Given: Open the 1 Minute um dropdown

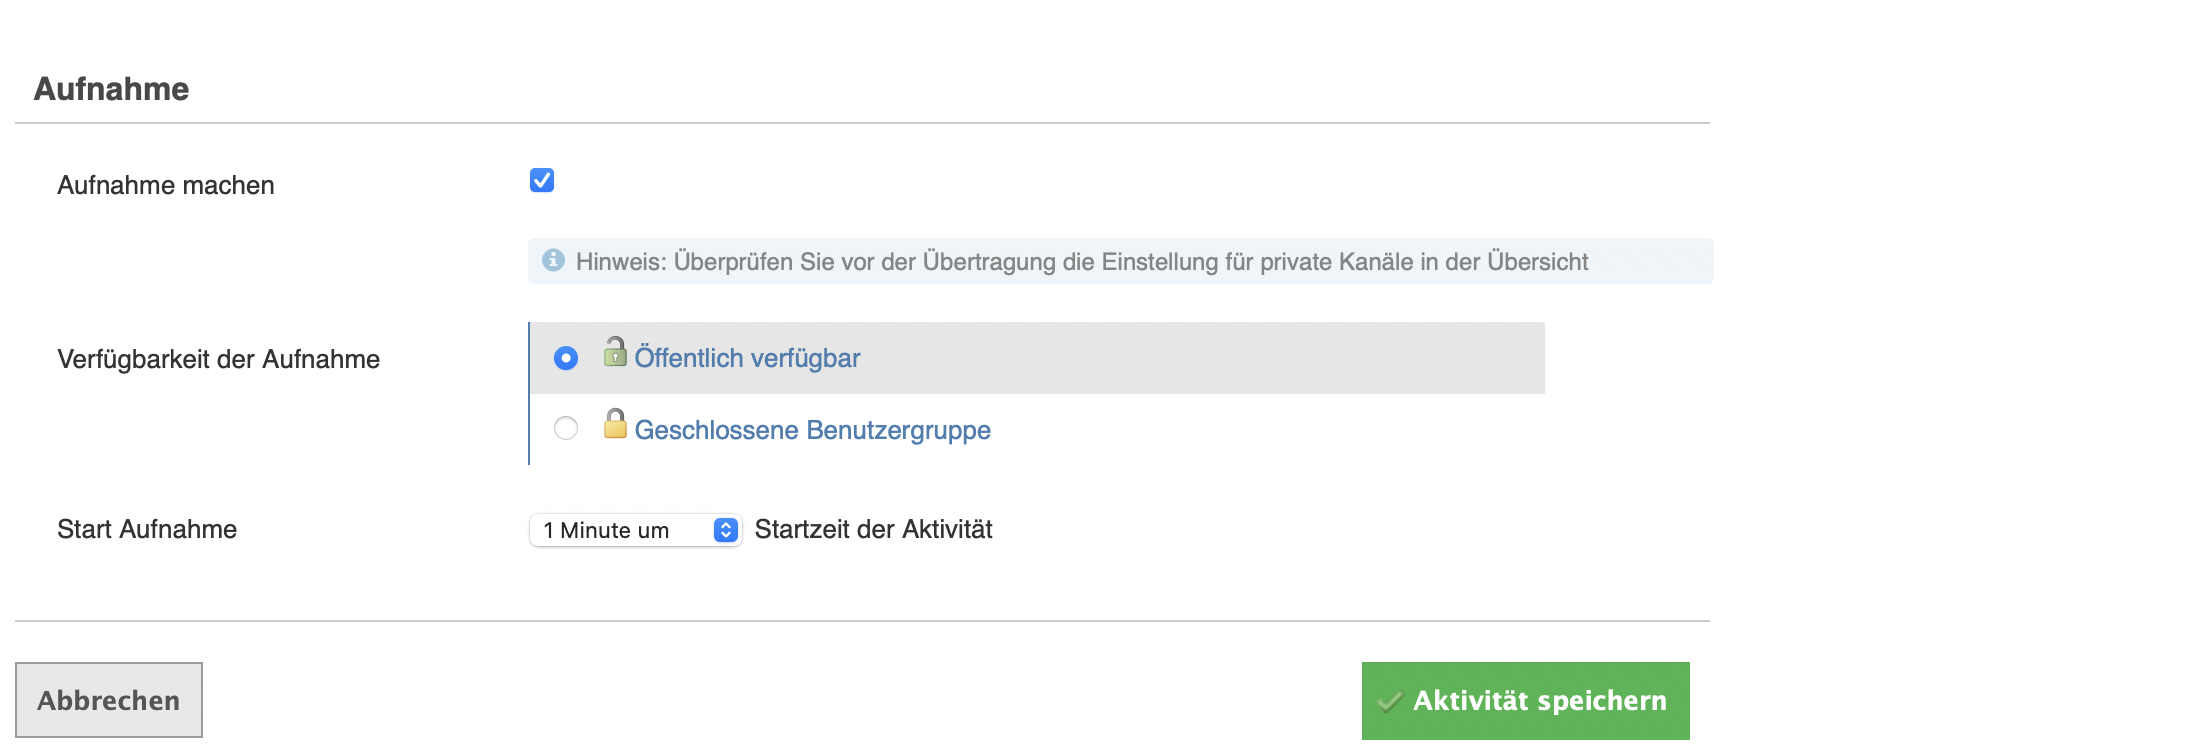Looking at the screenshot, I should 620,530.
